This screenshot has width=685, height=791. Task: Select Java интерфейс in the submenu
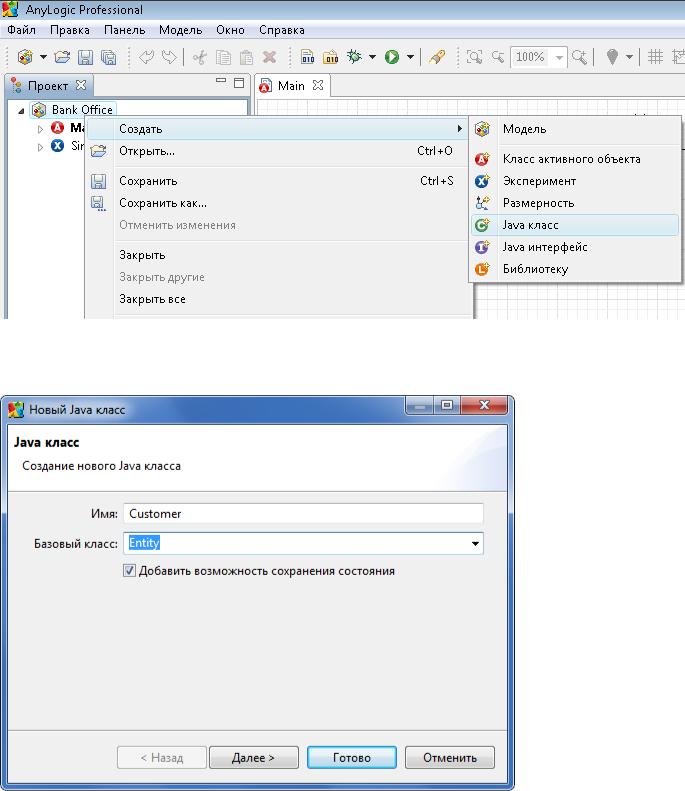[x=575, y=247]
